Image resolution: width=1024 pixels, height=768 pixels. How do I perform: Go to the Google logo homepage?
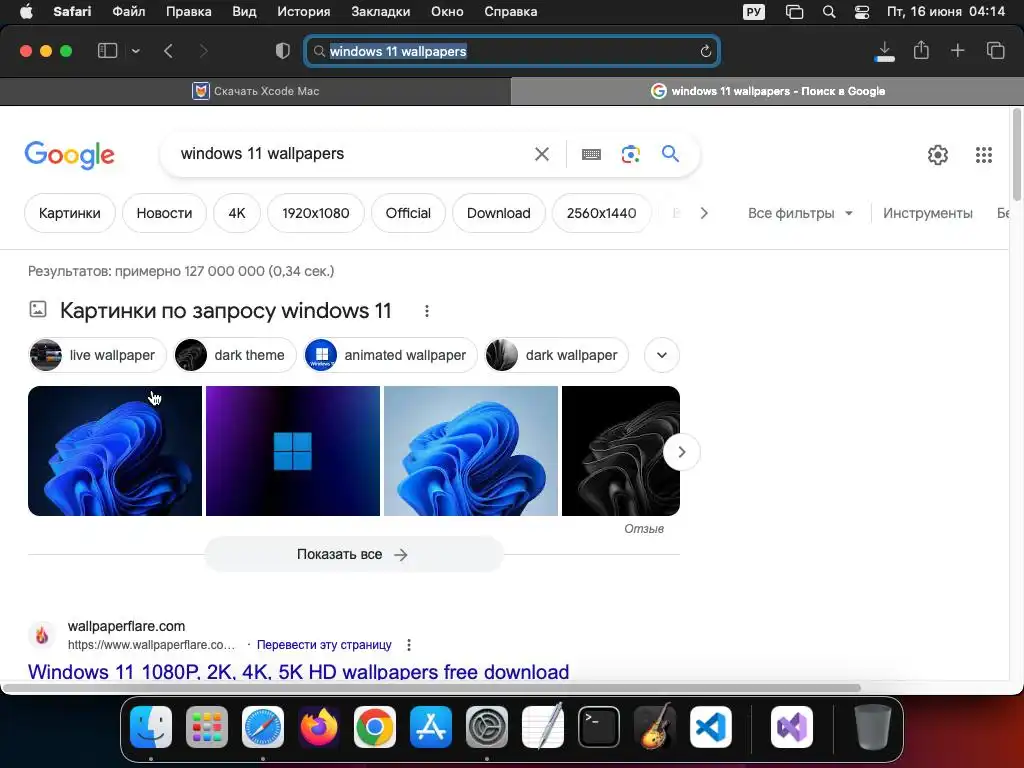coord(69,155)
